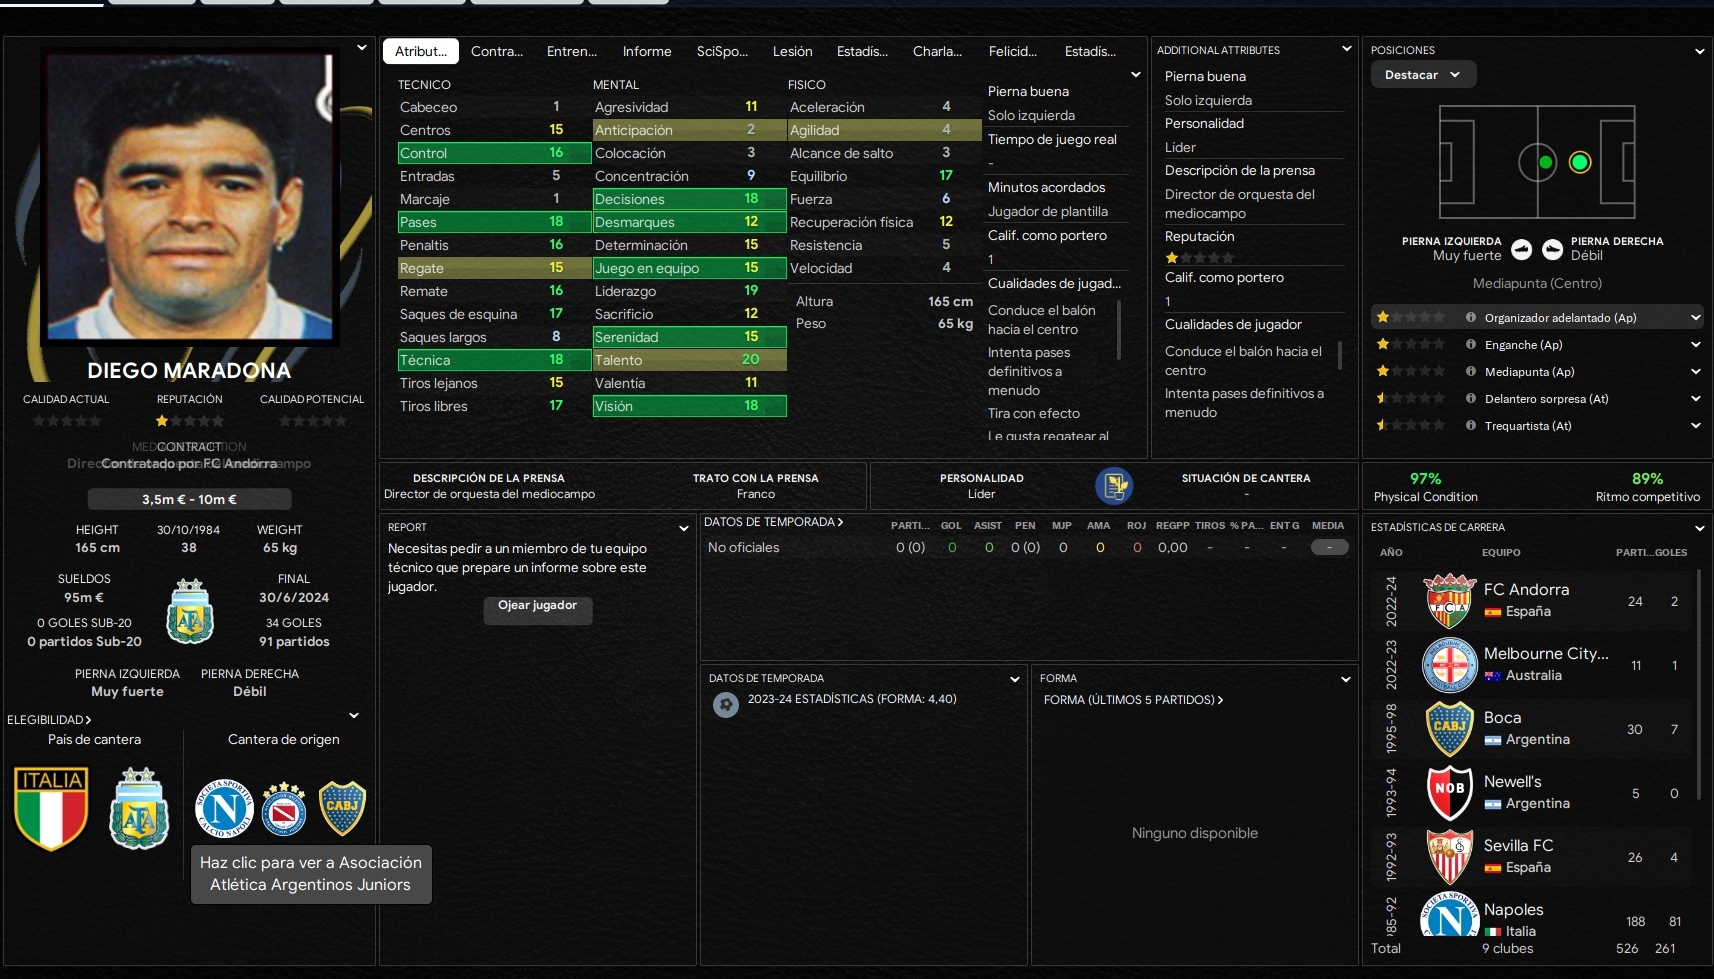
Task: Click the yellow personality note icon
Action: [1114, 486]
